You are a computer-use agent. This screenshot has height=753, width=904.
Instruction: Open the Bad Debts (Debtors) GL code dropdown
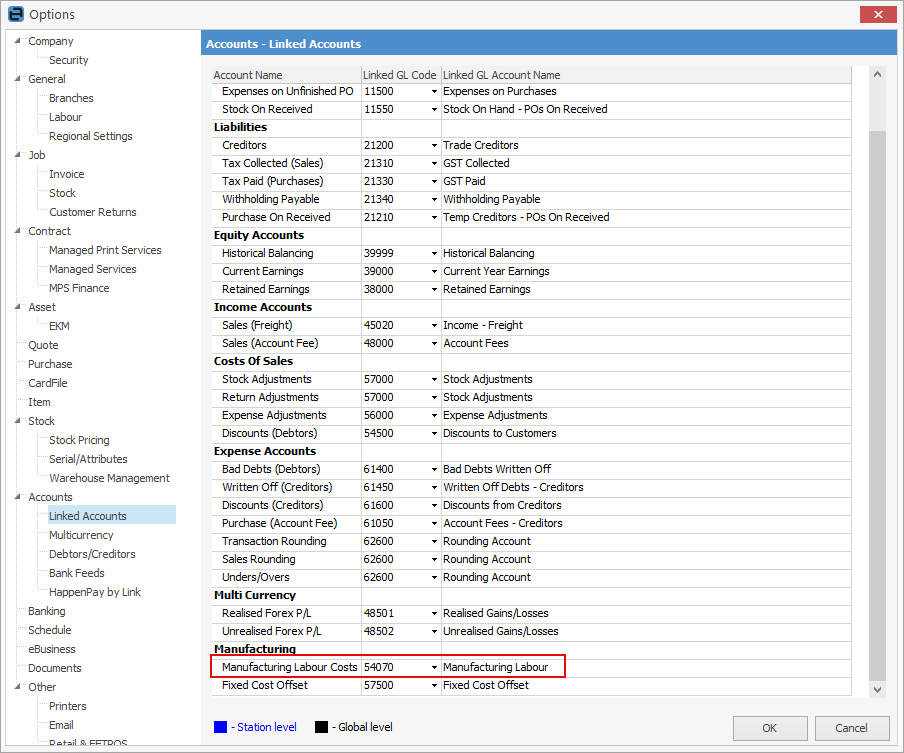click(x=434, y=469)
